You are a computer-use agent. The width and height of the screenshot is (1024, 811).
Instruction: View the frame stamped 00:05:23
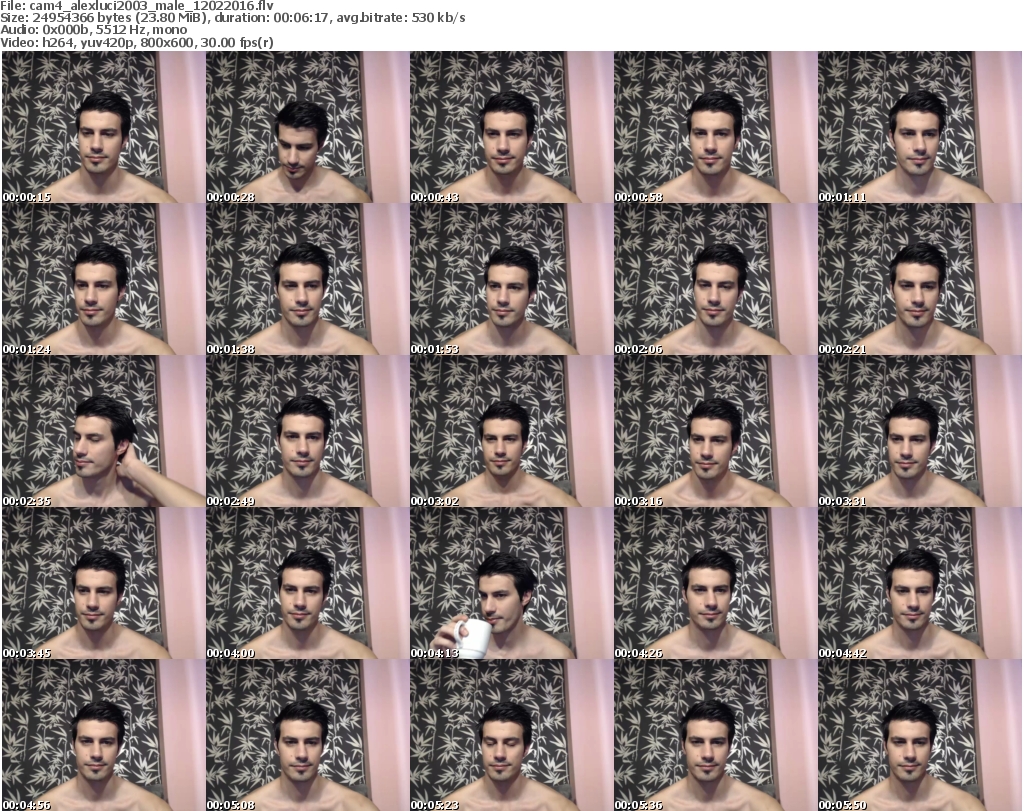[511, 735]
